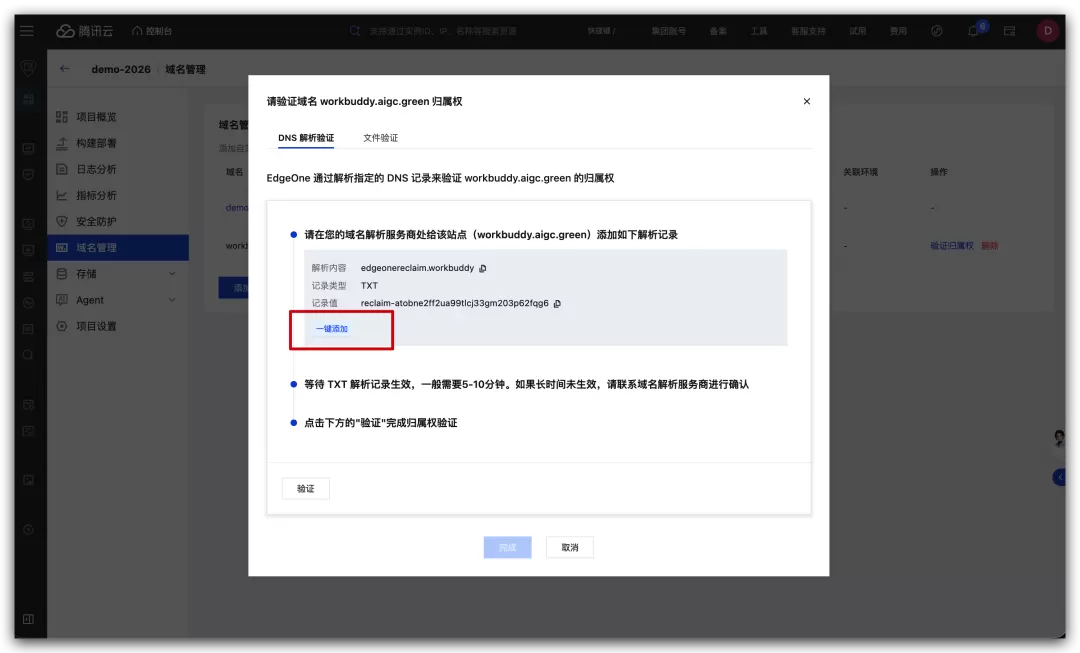This screenshot has height=653, width=1080.
Task: Click the search box in top bar
Action: (x=443, y=31)
